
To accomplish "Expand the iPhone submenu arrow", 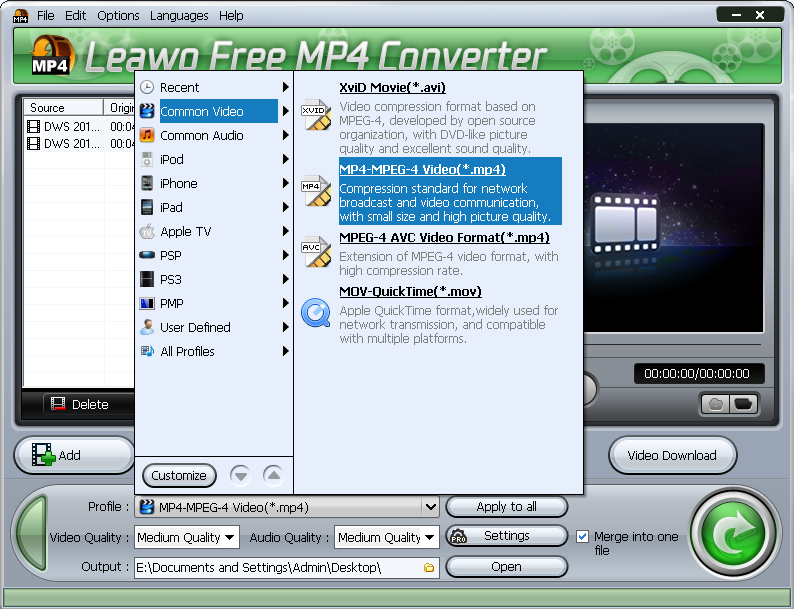I will click(x=286, y=183).
